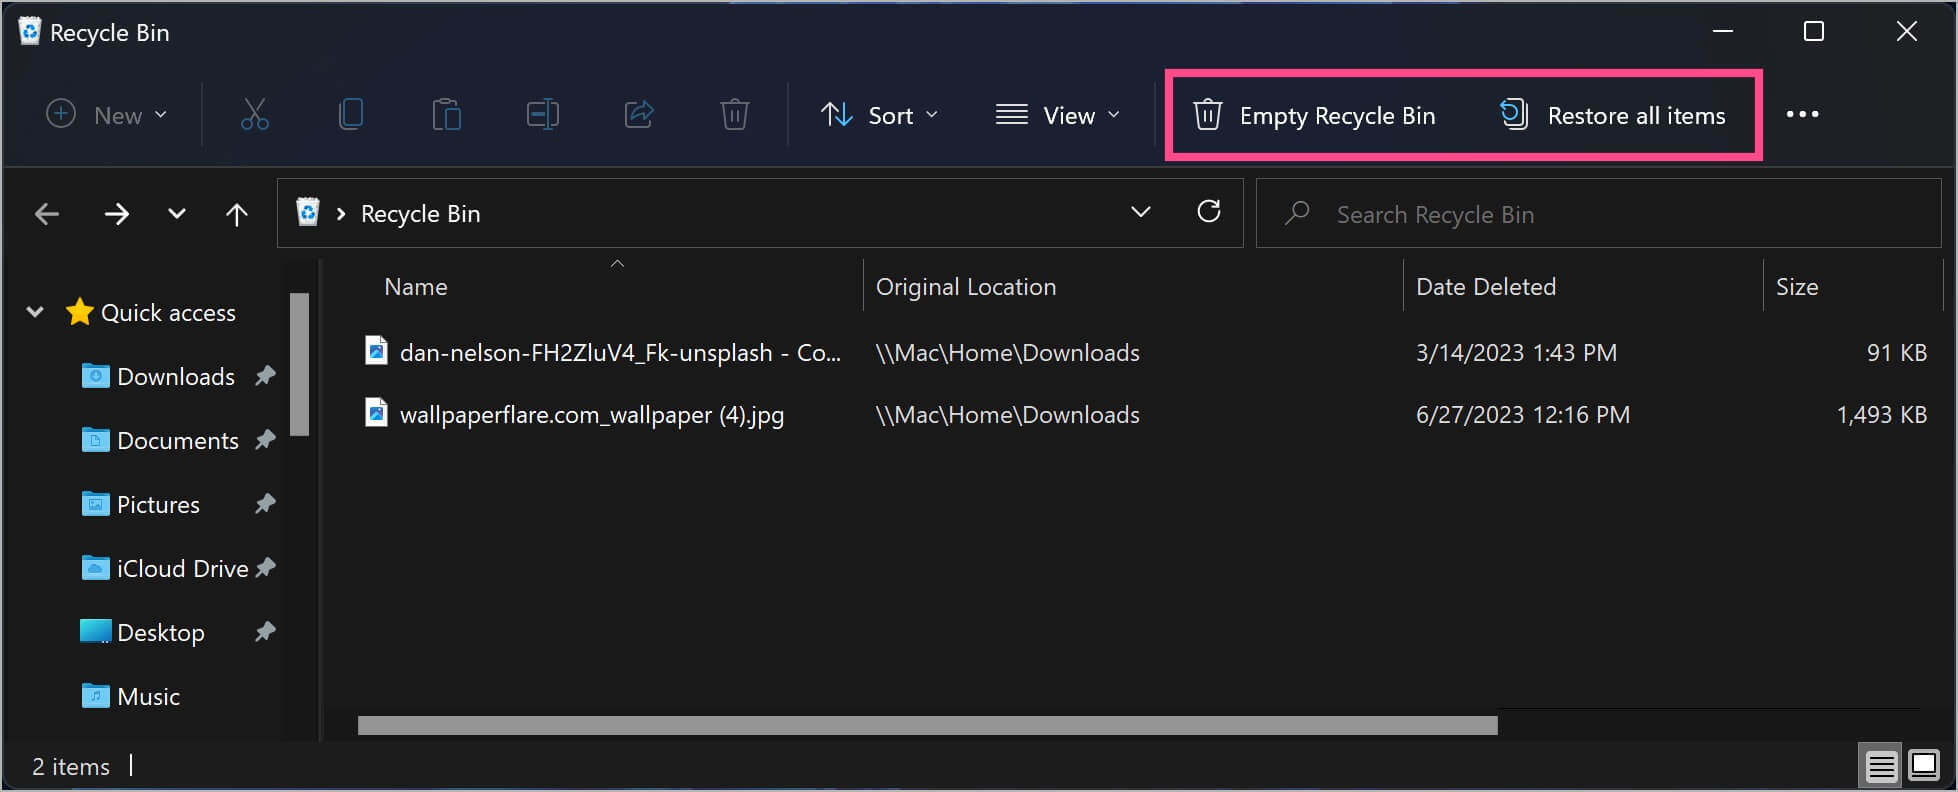
Task: Click the Delete trash icon
Action: pos(734,115)
